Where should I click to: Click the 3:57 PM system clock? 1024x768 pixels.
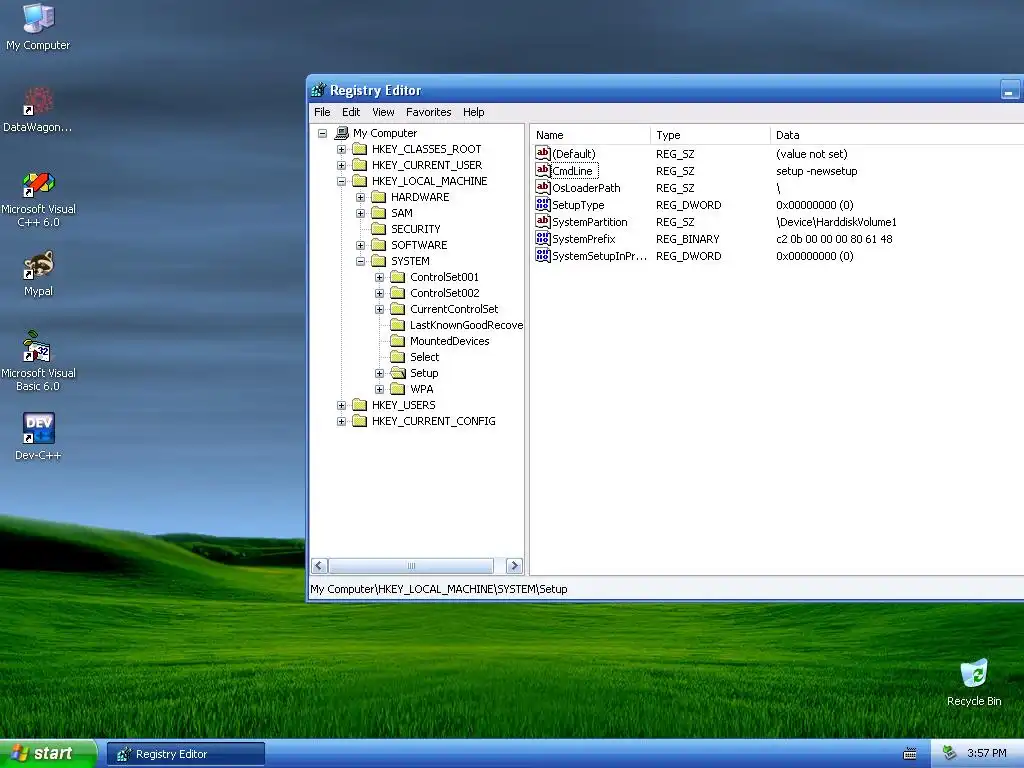tap(987, 754)
